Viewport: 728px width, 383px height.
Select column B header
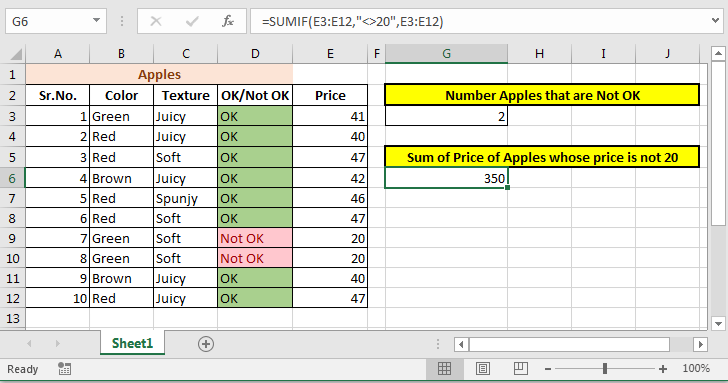[121, 54]
